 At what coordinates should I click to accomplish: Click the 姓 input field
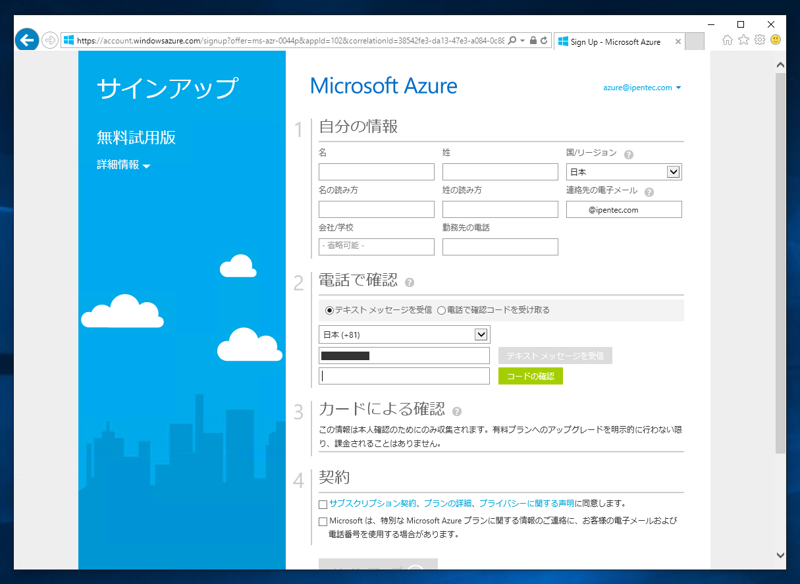500,172
